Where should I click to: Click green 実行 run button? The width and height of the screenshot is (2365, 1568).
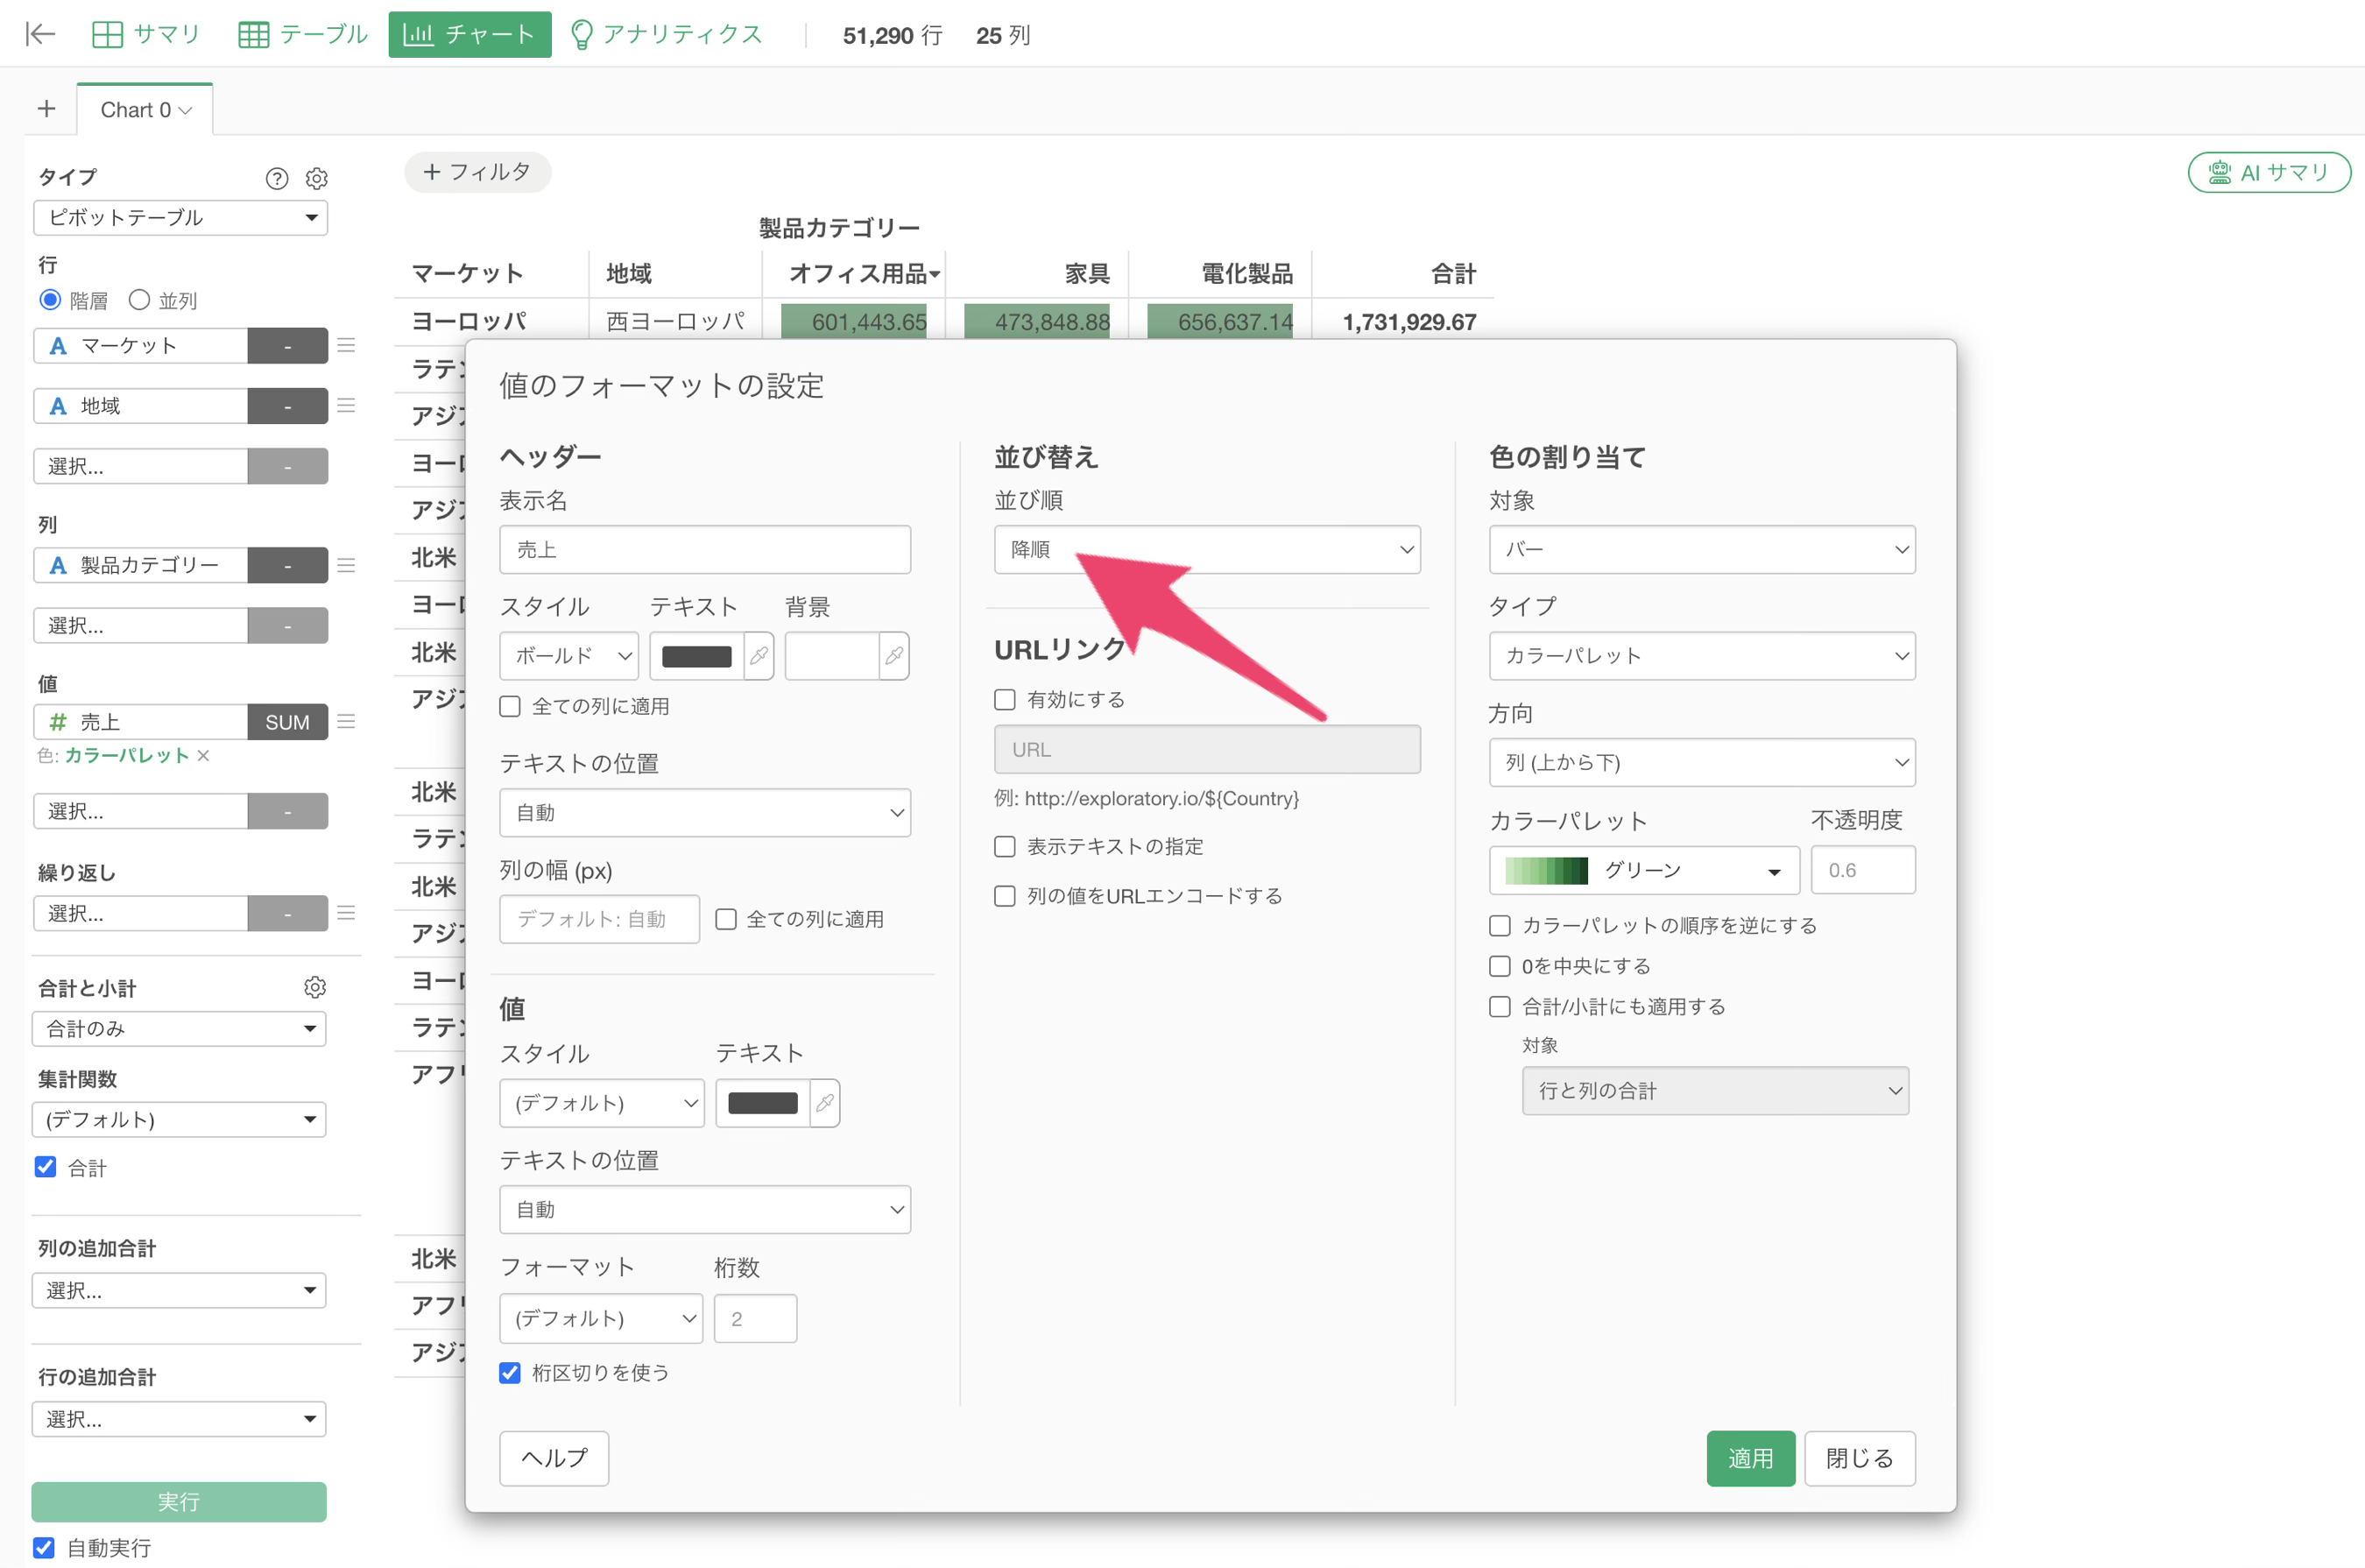click(x=179, y=1501)
